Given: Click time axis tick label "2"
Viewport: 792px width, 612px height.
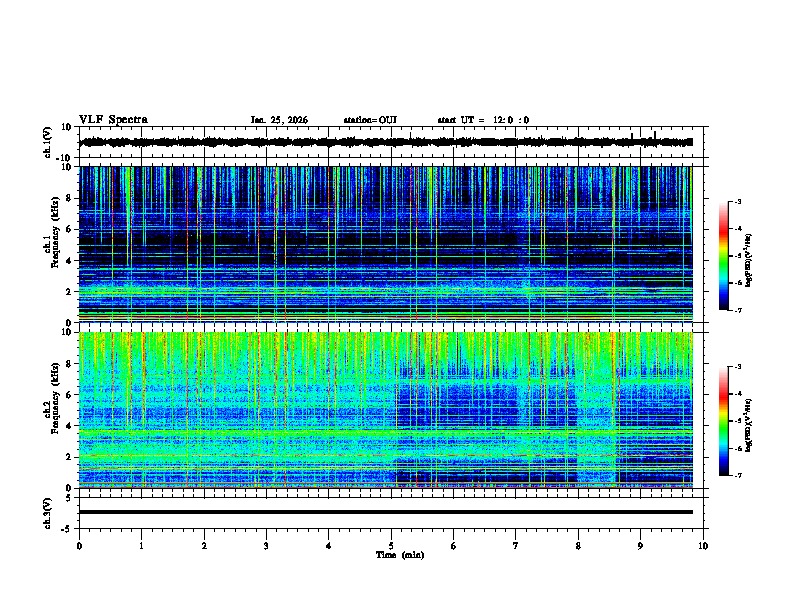Looking at the screenshot, I should [204, 546].
